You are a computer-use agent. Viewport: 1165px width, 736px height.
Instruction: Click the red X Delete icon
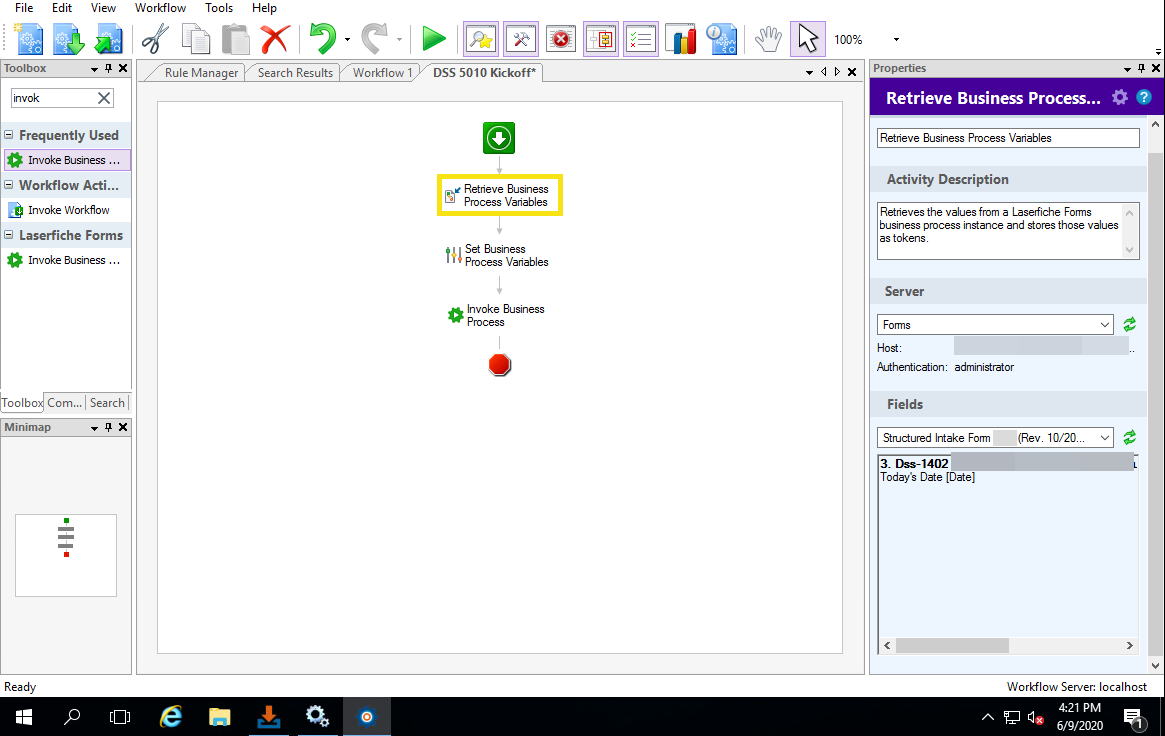[x=274, y=40]
